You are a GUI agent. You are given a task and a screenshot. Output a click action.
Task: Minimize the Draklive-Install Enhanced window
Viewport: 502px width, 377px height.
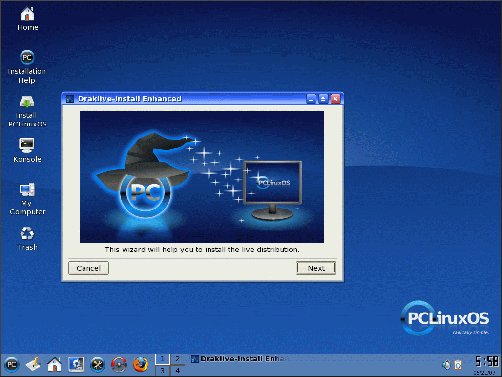pos(311,99)
